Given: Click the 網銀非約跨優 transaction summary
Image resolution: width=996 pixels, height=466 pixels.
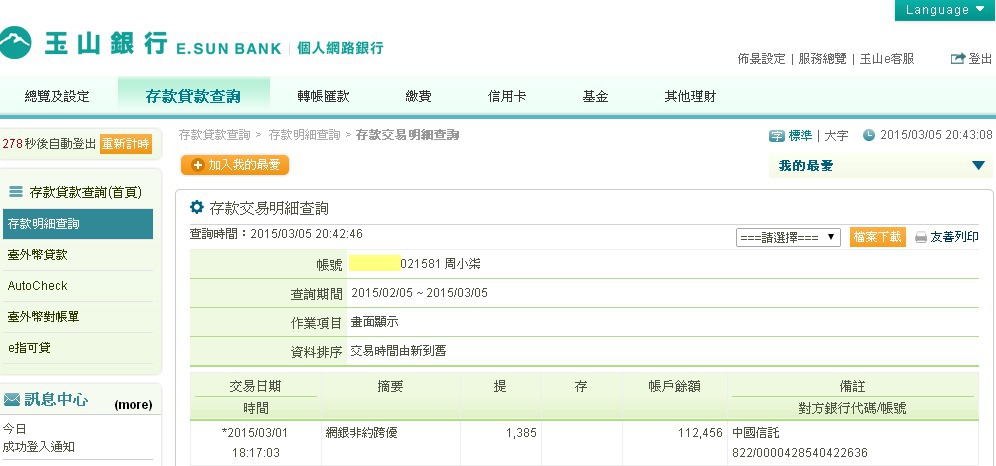Looking at the screenshot, I should coord(361,433).
